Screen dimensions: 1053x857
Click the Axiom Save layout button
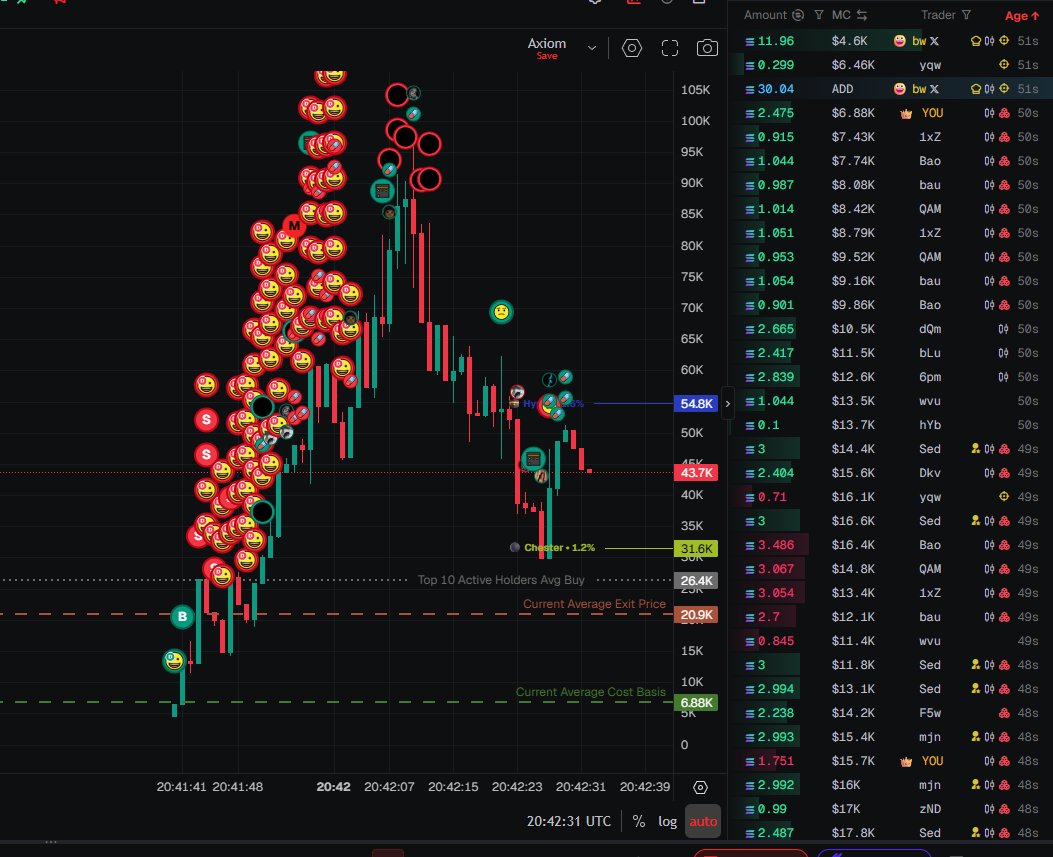pos(547,56)
